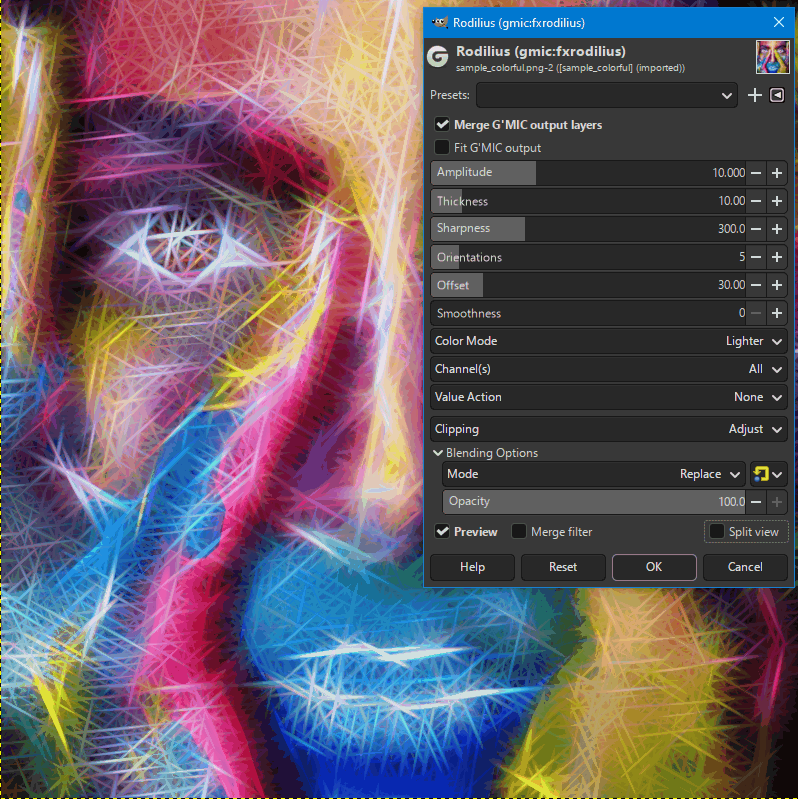Decrease the Orientations value with minus
798x799 pixels.
[756, 257]
